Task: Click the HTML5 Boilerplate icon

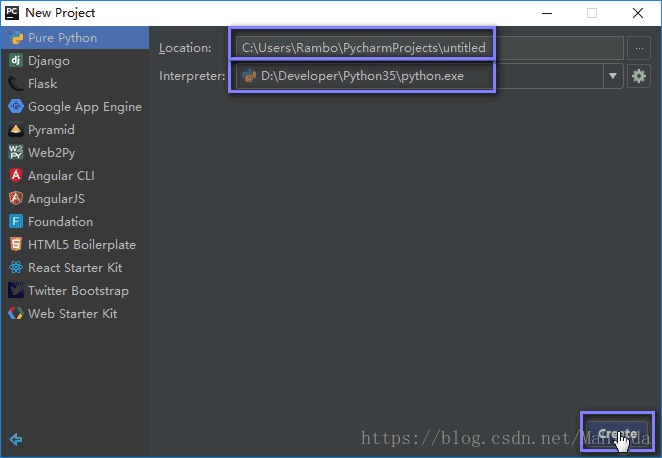Action: coord(16,244)
